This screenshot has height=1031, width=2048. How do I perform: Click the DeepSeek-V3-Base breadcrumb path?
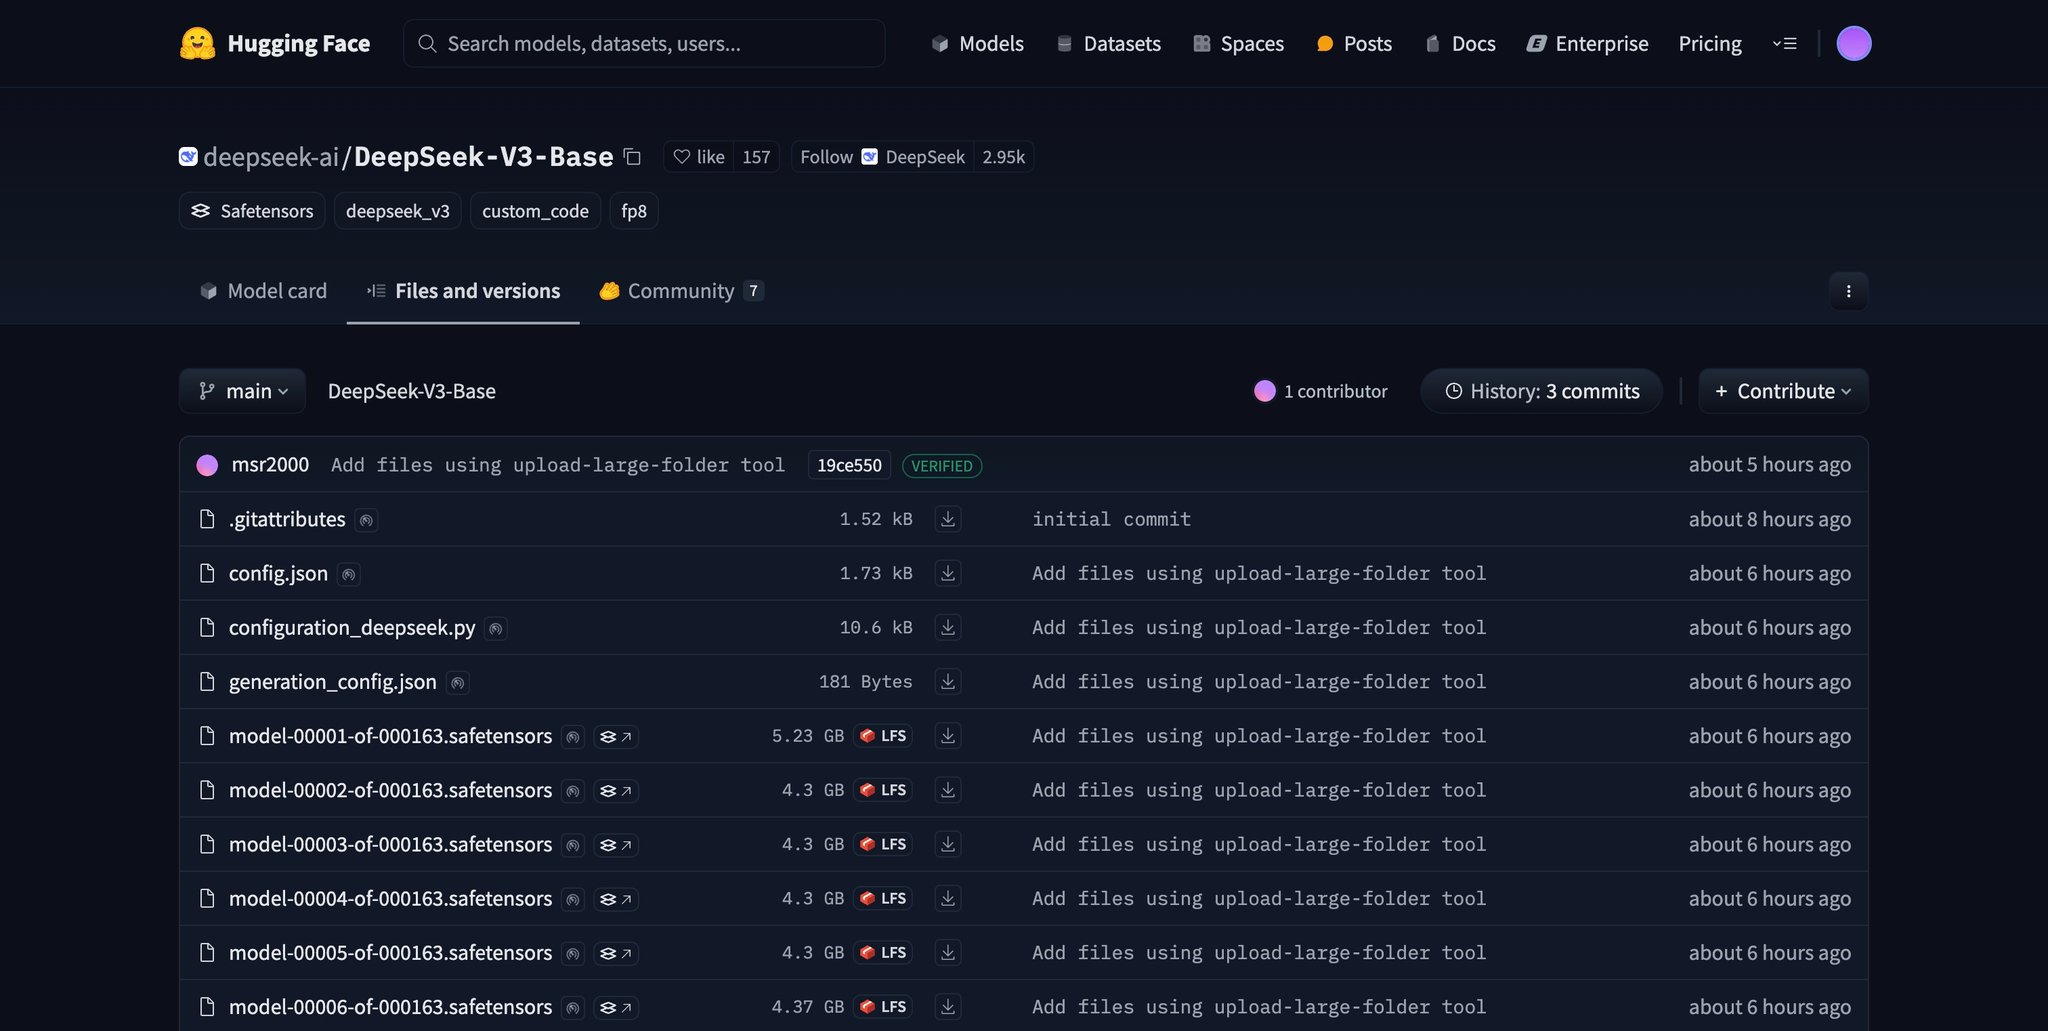[412, 391]
